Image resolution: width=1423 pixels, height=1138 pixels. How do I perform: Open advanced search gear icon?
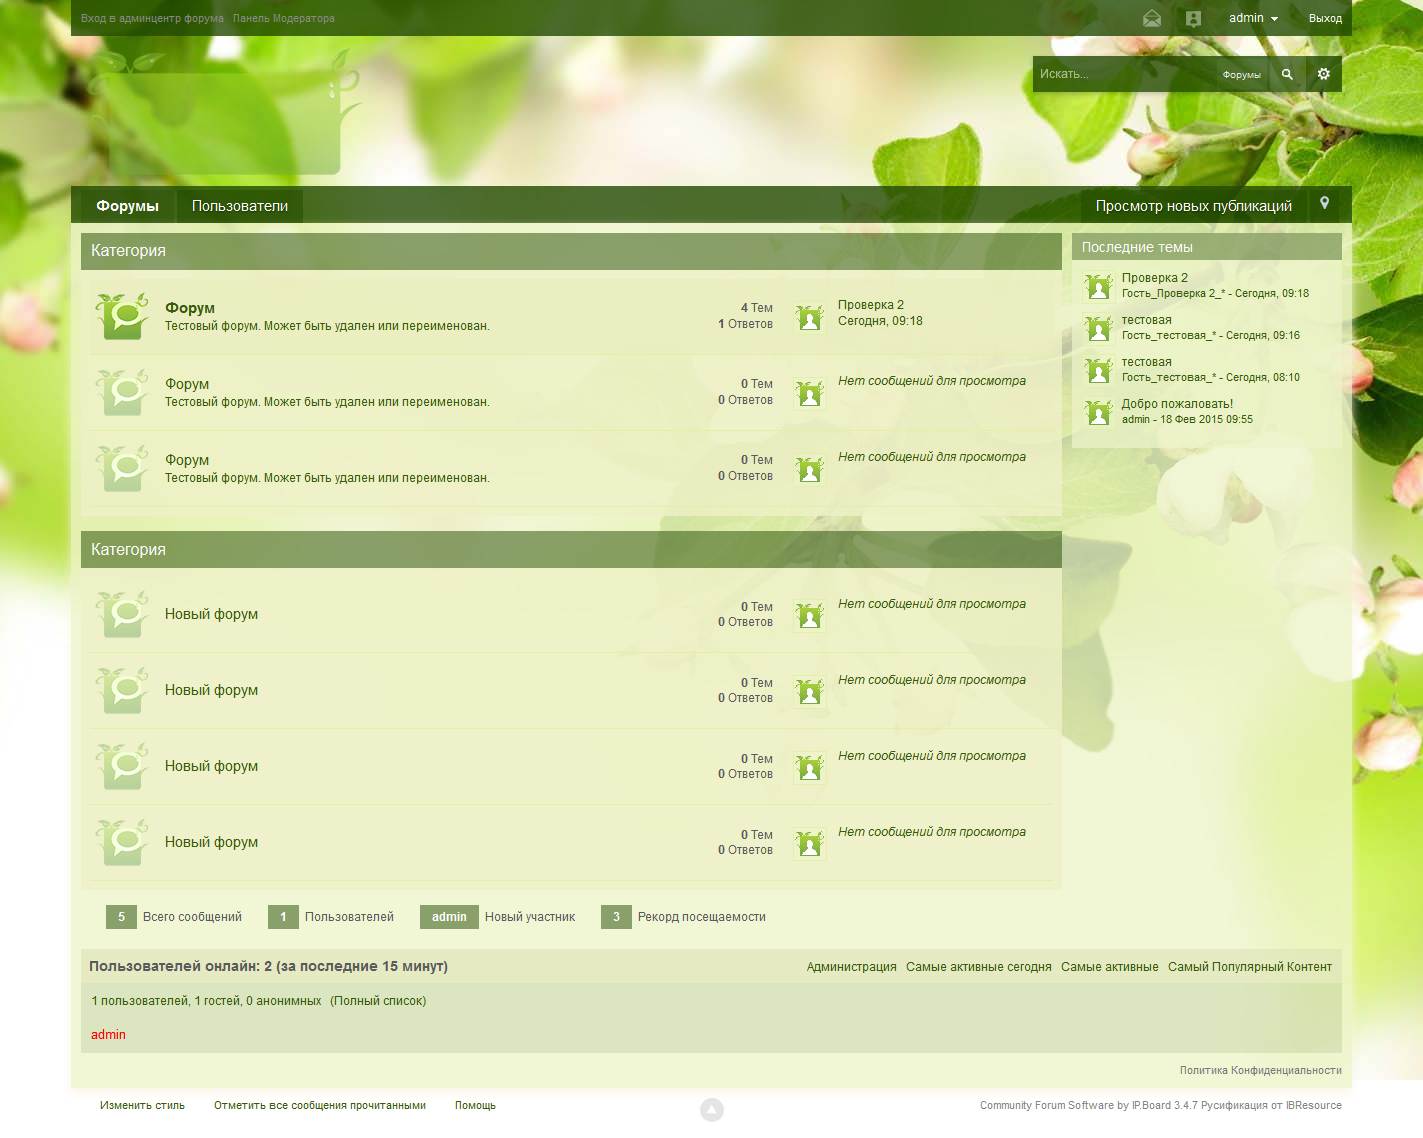click(x=1324, y=74)
